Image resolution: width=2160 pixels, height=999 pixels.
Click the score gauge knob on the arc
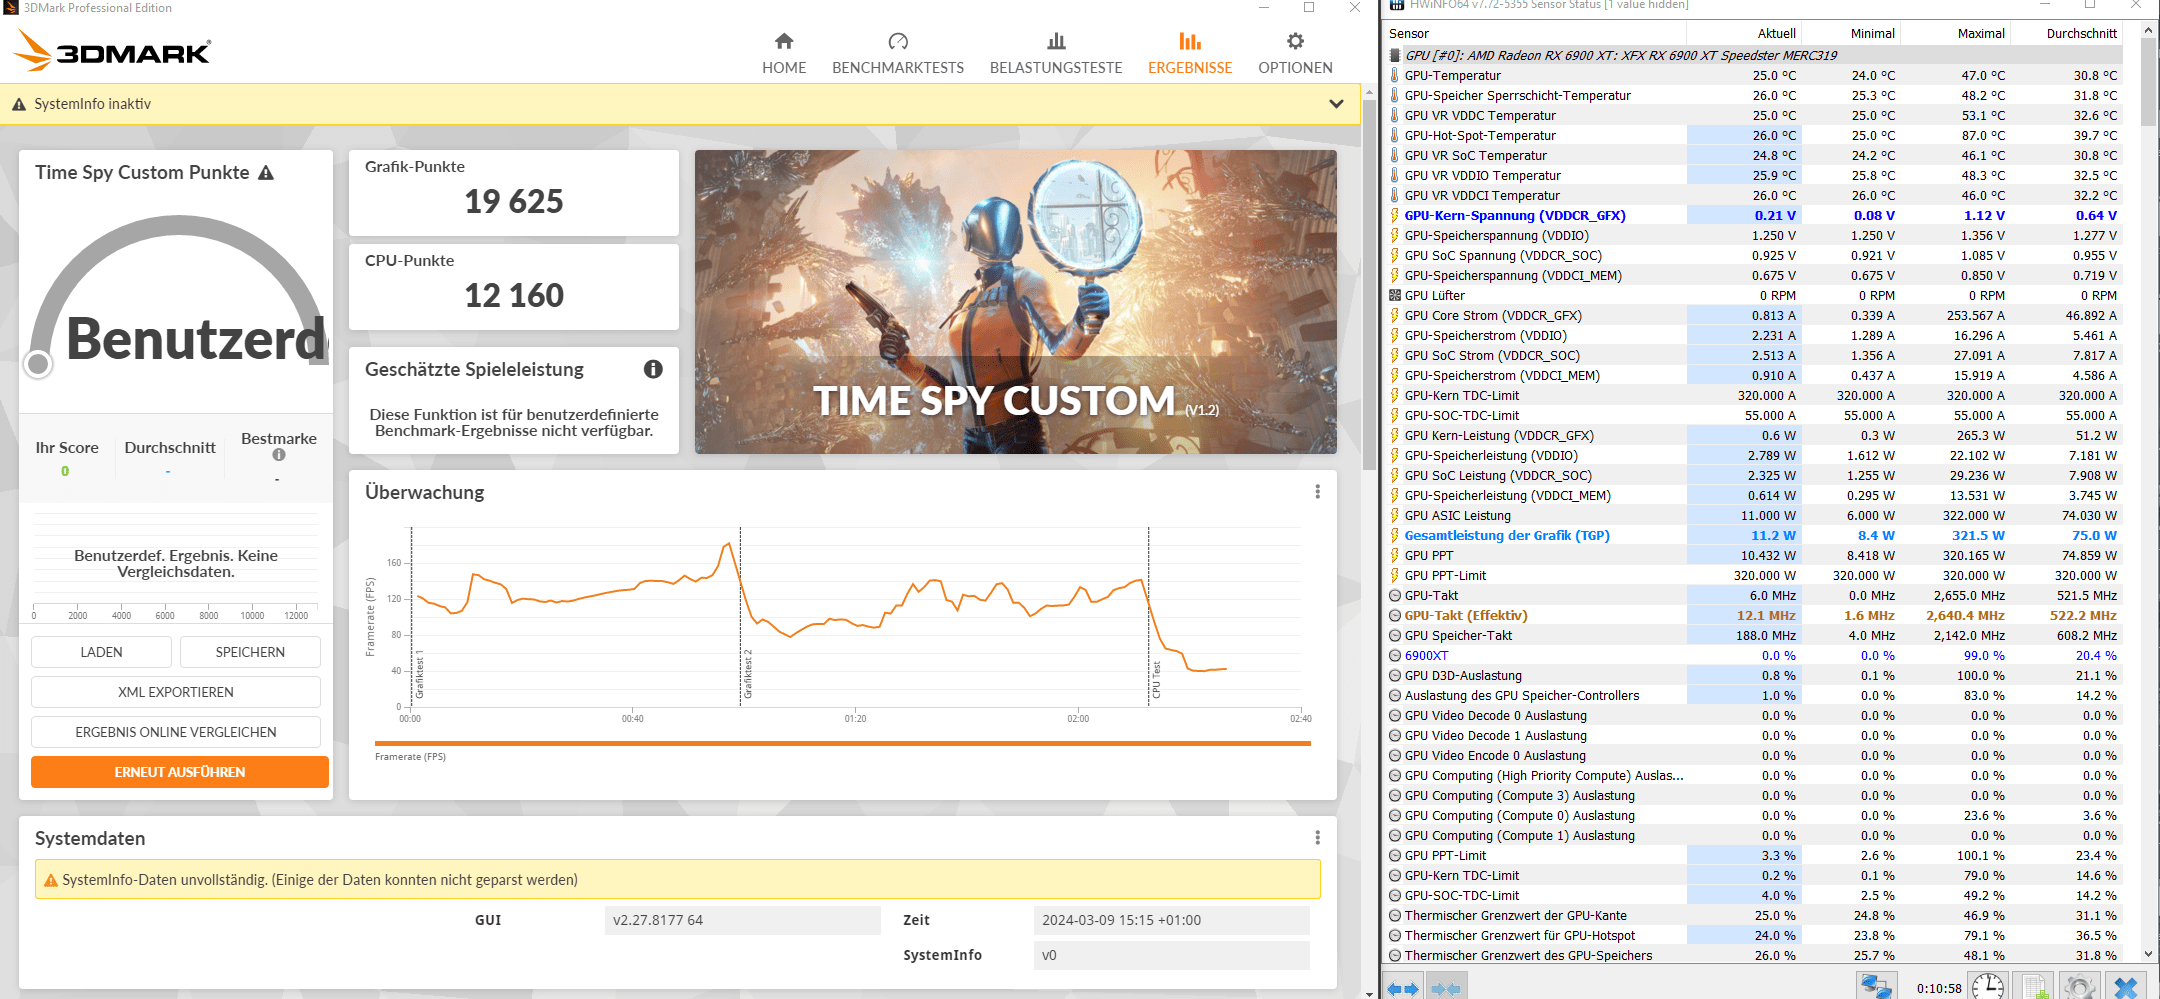38,364
